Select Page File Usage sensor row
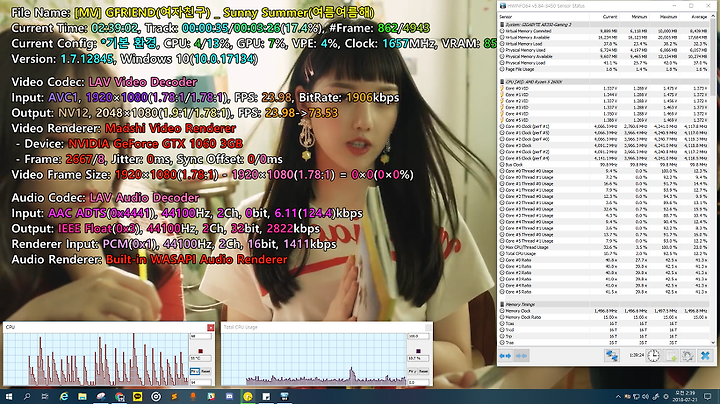The width and height of the screenshot is (720, 404). [x=604, y=69]
